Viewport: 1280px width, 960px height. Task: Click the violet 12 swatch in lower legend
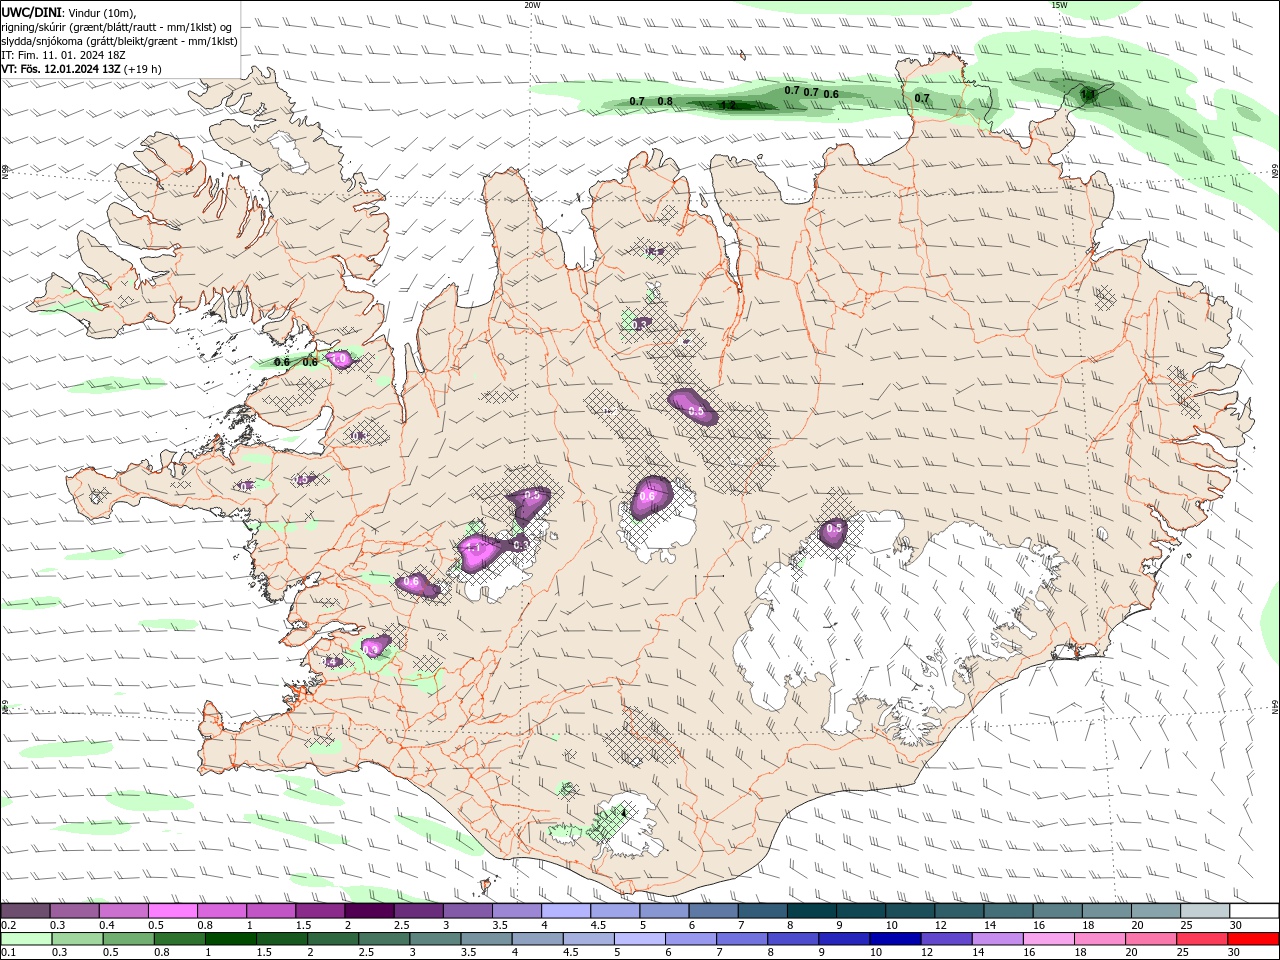click(945, 939)
